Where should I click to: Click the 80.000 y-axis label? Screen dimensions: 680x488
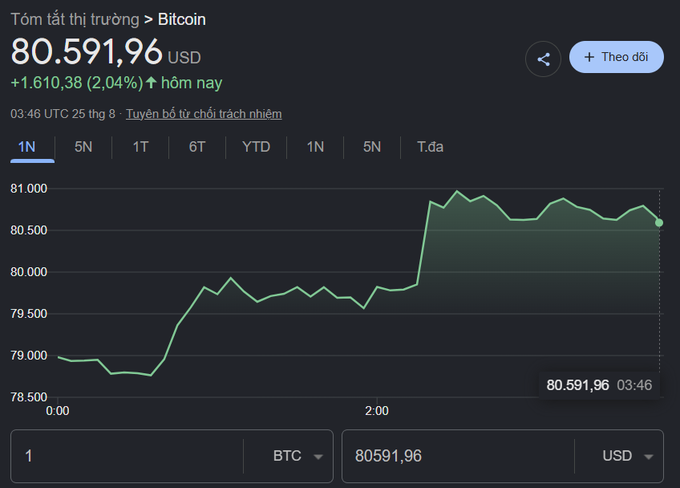29,272
